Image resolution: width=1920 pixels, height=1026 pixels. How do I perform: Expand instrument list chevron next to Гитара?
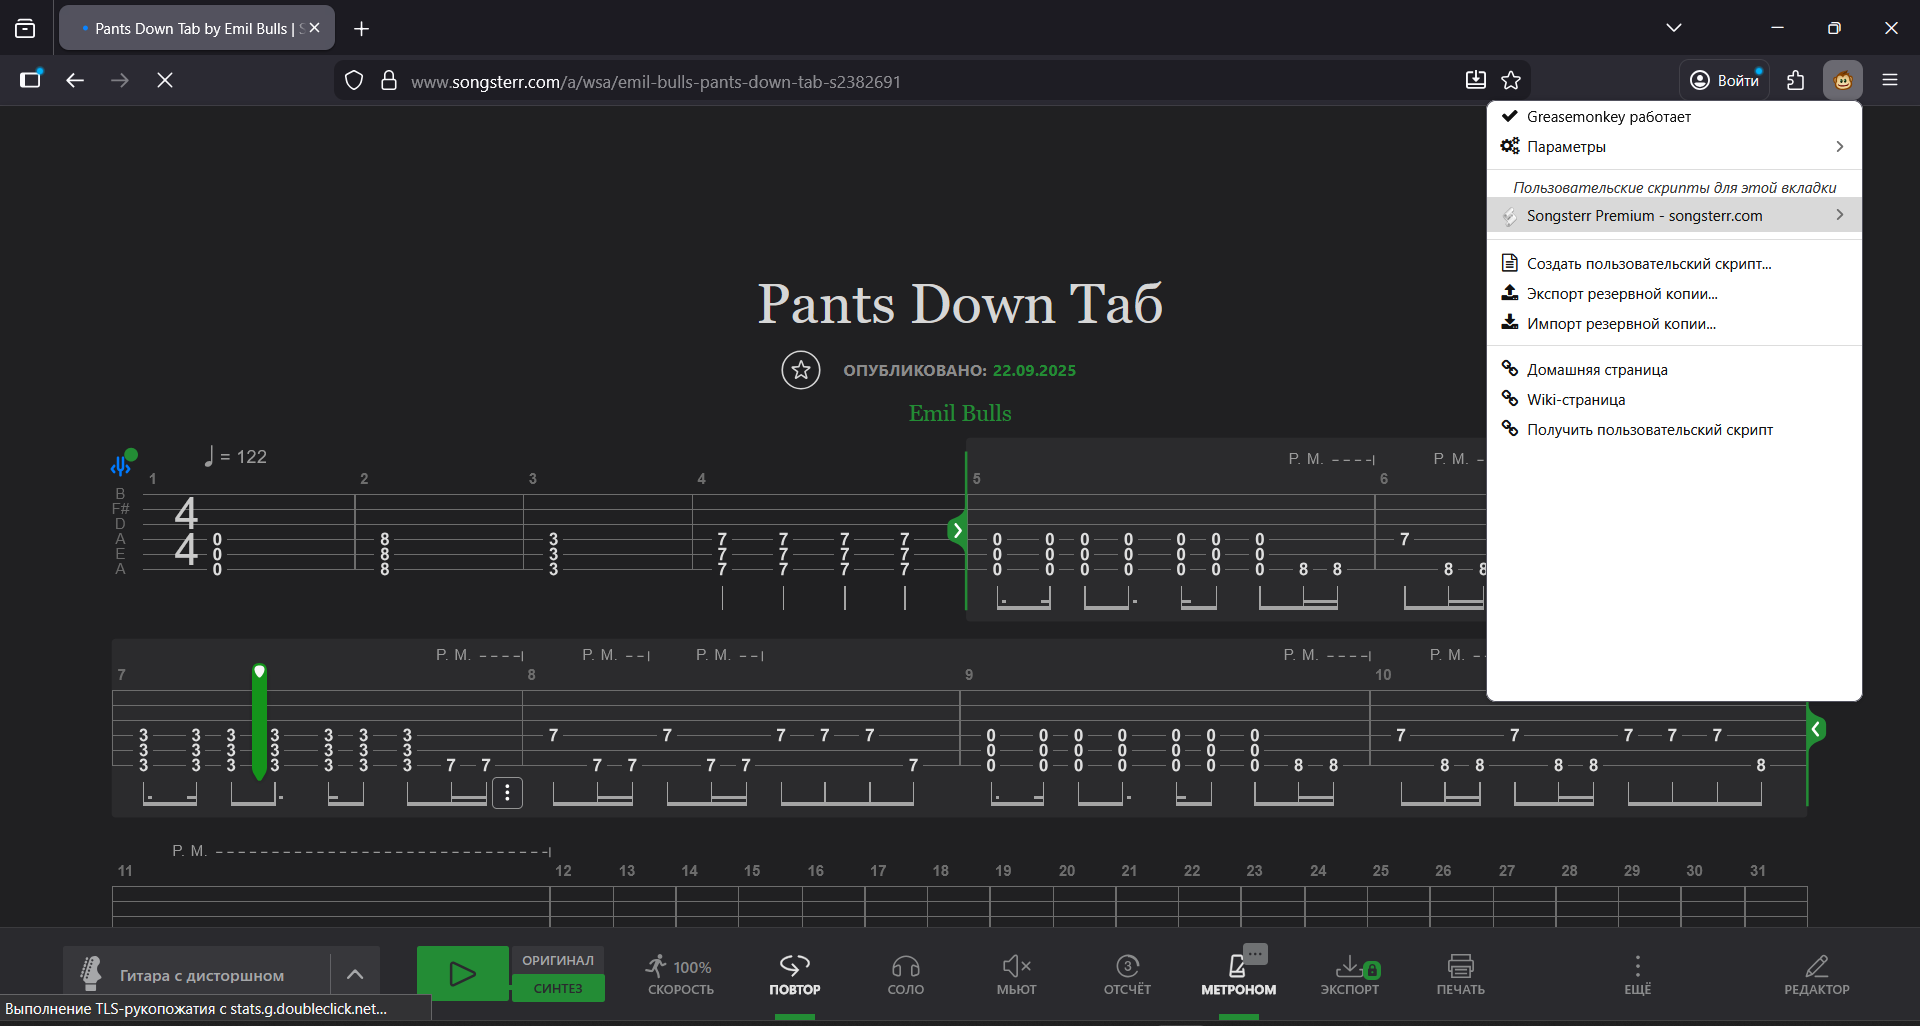pos(355,974)
